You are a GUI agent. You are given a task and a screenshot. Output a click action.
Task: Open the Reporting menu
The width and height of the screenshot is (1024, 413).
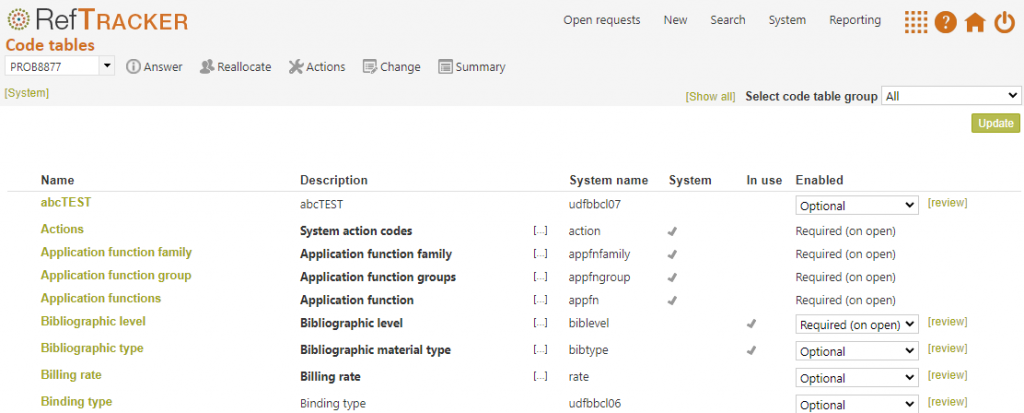pos(855,20)
